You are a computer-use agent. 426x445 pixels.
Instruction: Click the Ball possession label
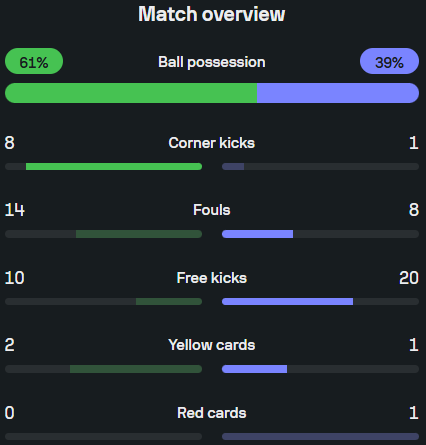click(212, 62)
